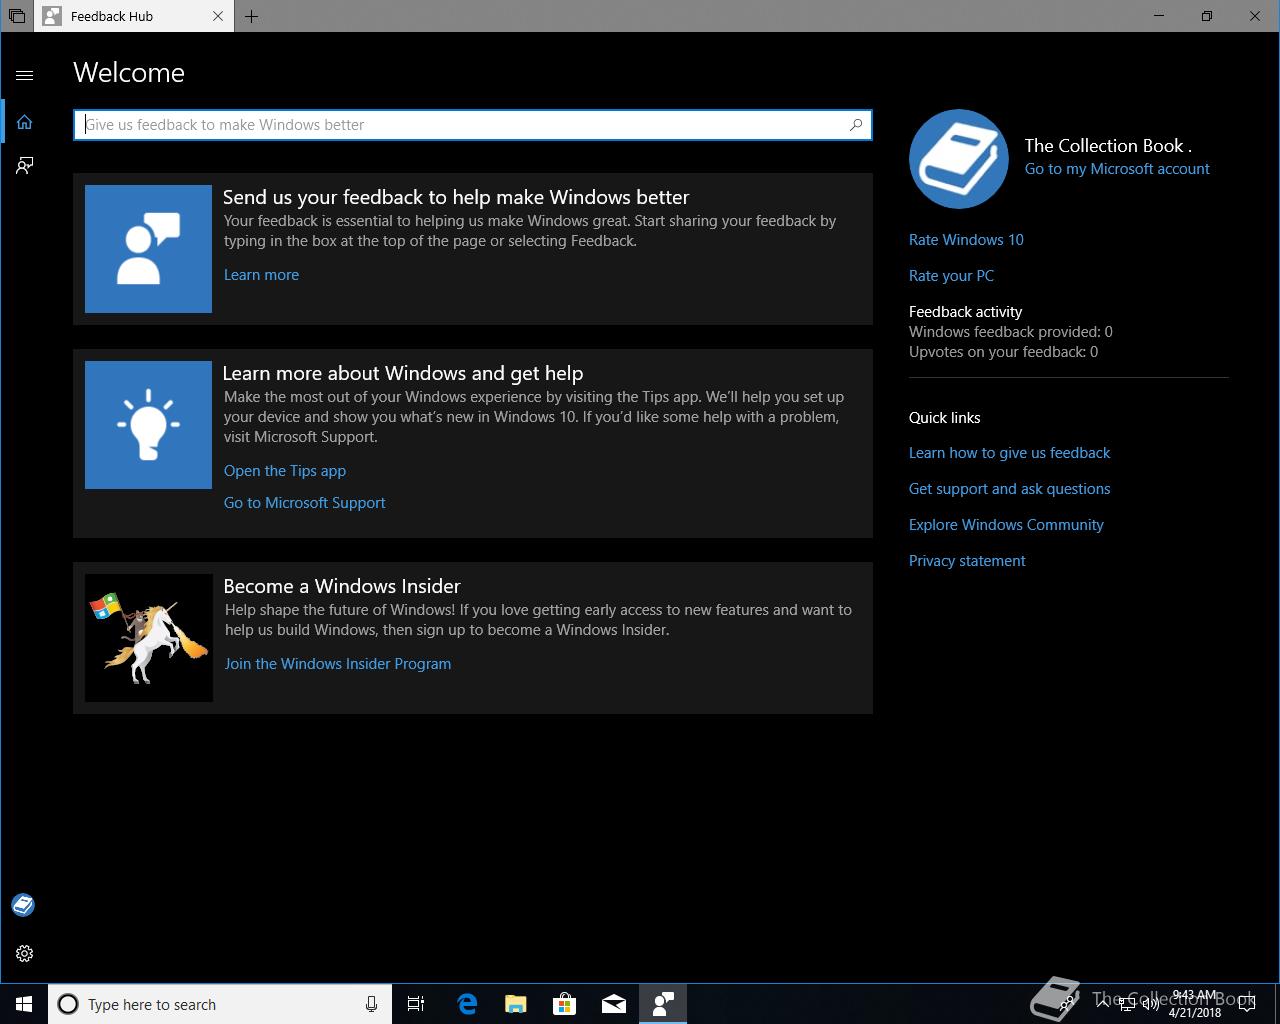Click the large Collection Book profile picture
Viewport: 1280px width, 1024px height.
(x=959, y=159)
